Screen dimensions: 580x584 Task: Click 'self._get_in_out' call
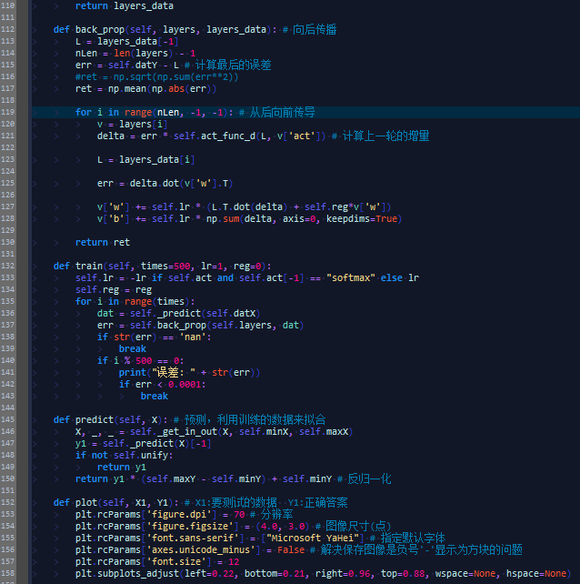click(x=173, y=432)
